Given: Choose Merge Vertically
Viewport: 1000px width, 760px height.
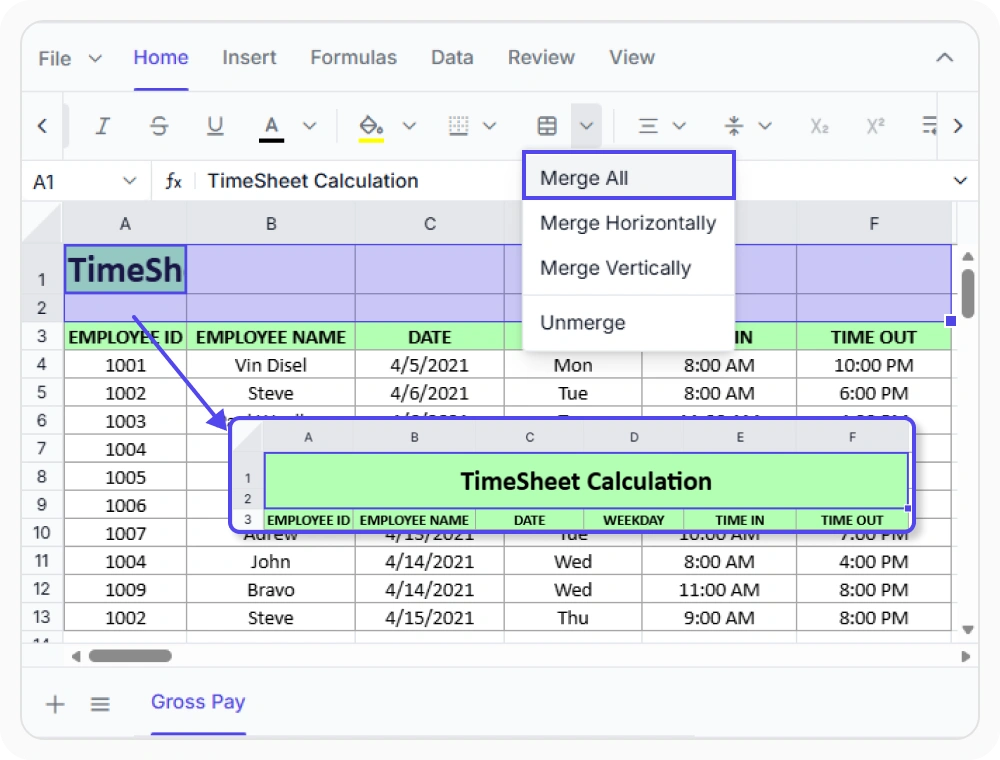Looking at the screenshot, I should [x=629, y=268].
